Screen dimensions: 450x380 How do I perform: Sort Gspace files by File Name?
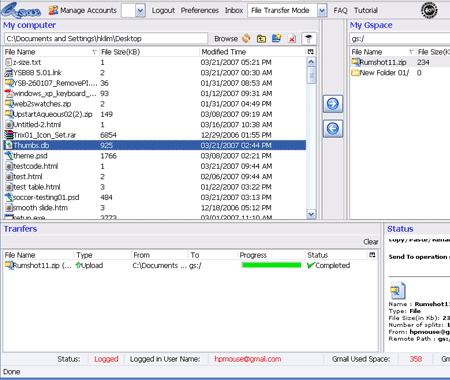[x=383, y=52]
